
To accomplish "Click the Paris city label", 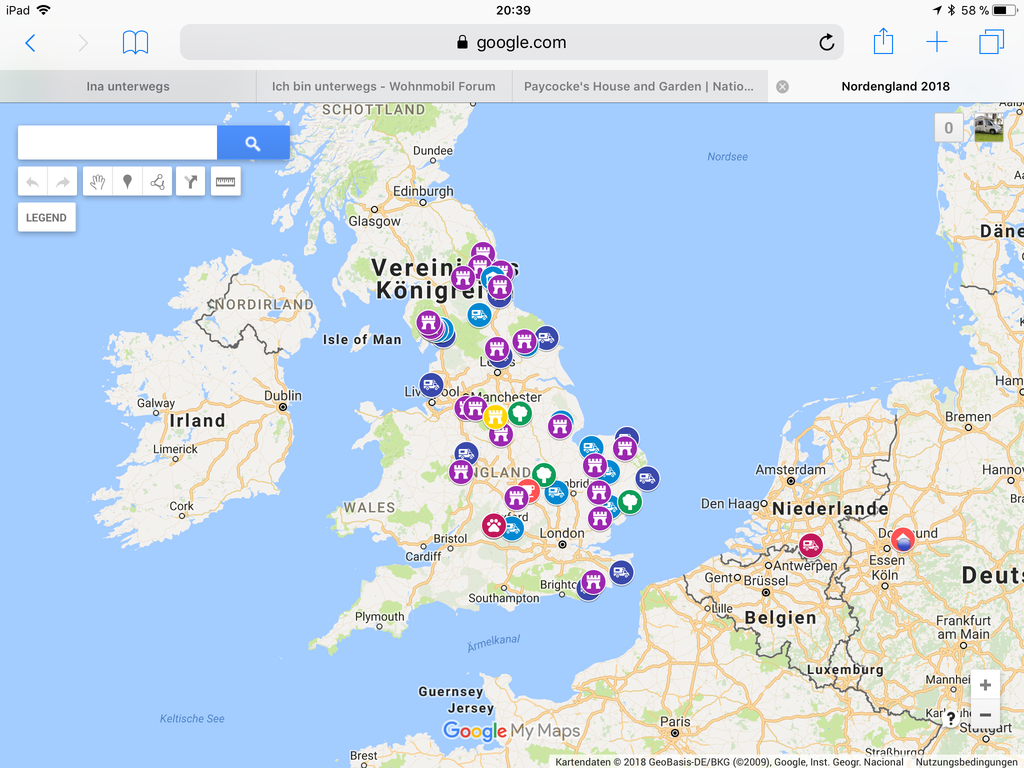I will [x=675, y=722].
